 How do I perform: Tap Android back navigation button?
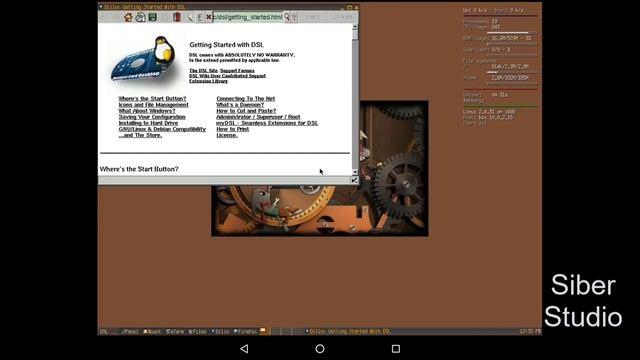tap(244, 349)
